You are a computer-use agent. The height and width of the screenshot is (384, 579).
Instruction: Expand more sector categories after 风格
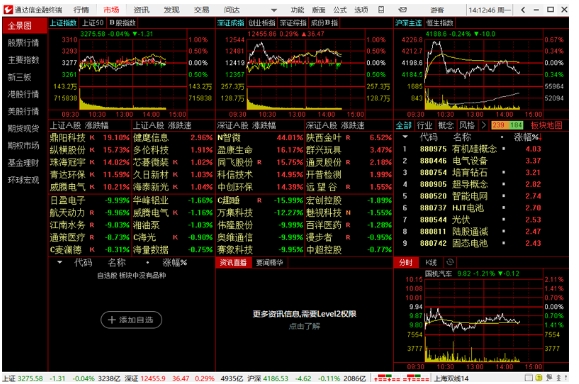483,126
